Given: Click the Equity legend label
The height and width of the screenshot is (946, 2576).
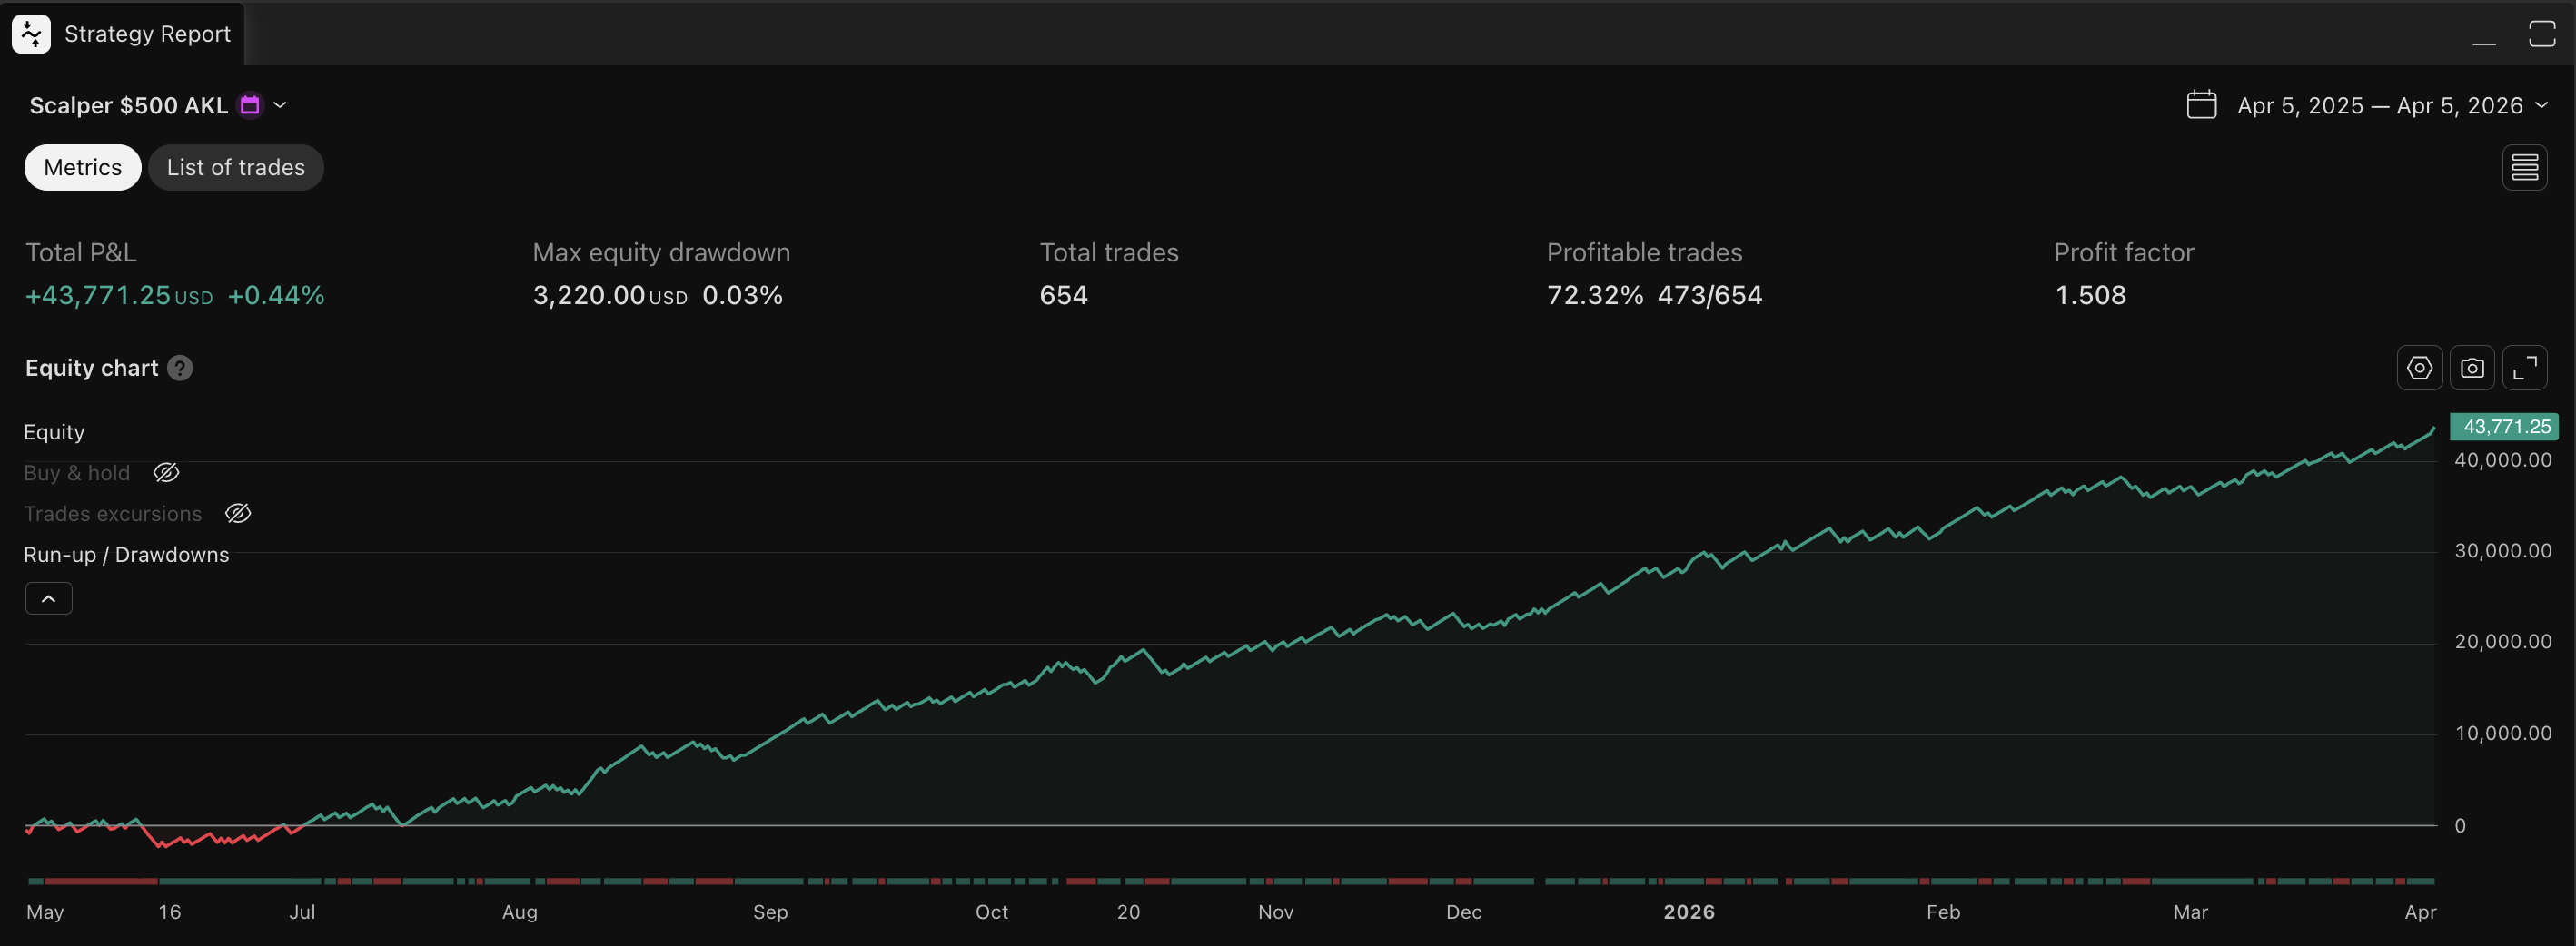Looking at the screenshot, I should [54, 431].
